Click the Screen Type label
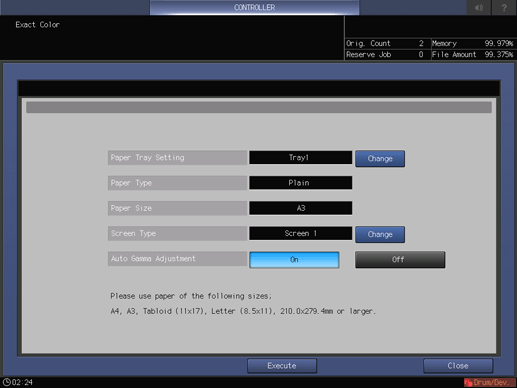517x388 pixels. click(177, 233)
